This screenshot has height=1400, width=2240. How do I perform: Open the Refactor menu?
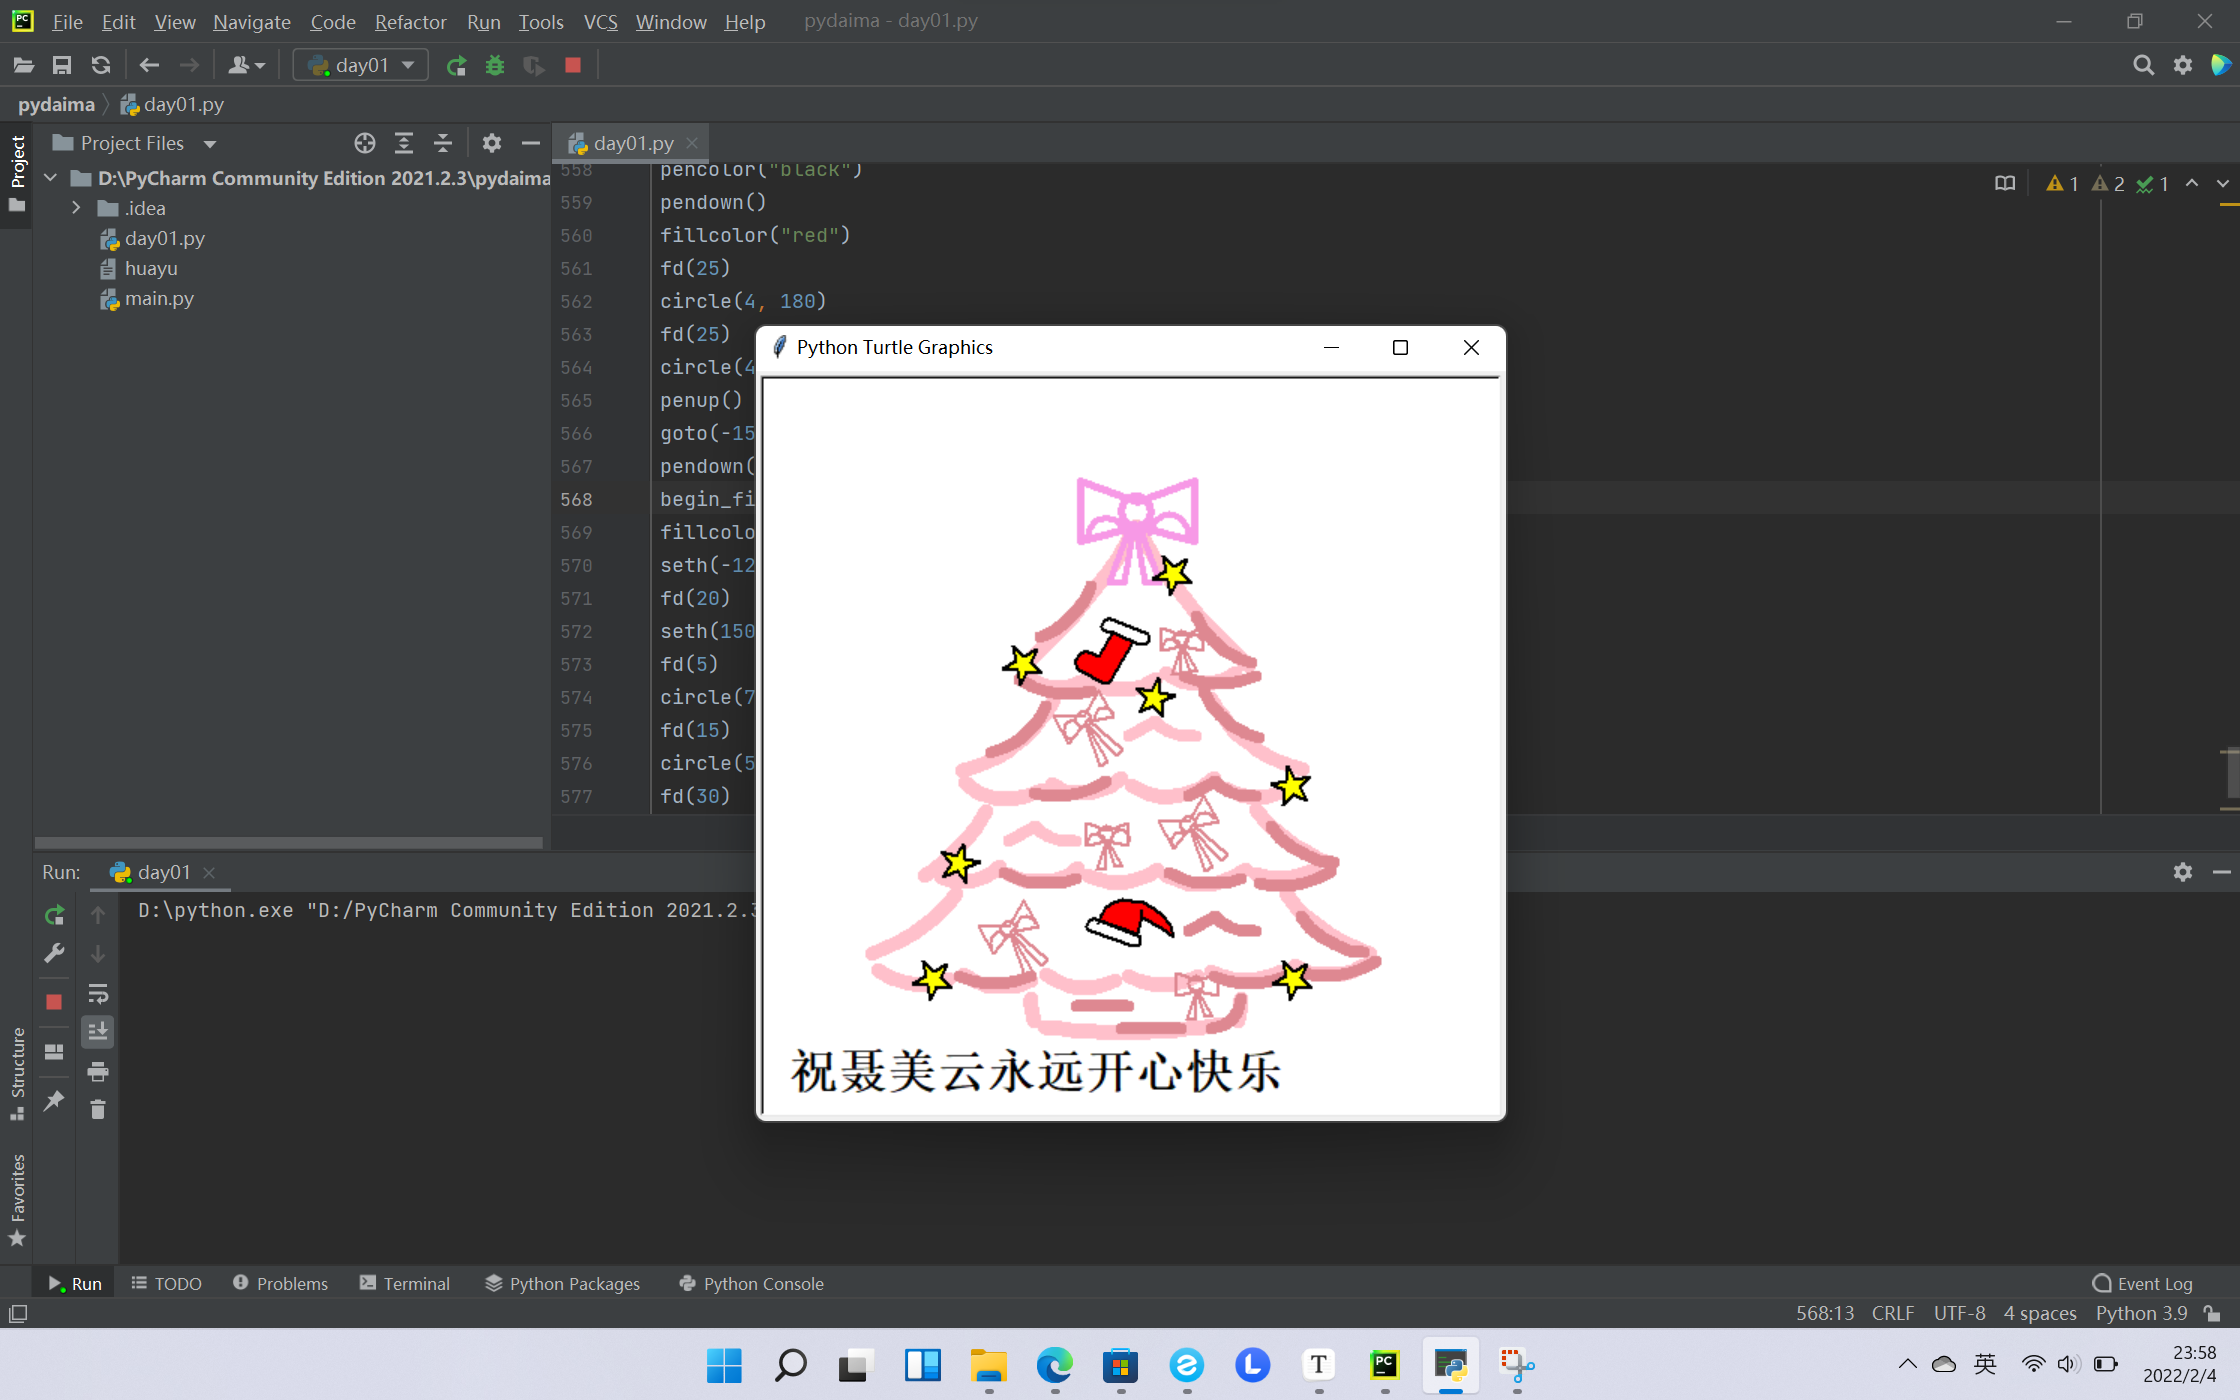(x=410, y=22)
